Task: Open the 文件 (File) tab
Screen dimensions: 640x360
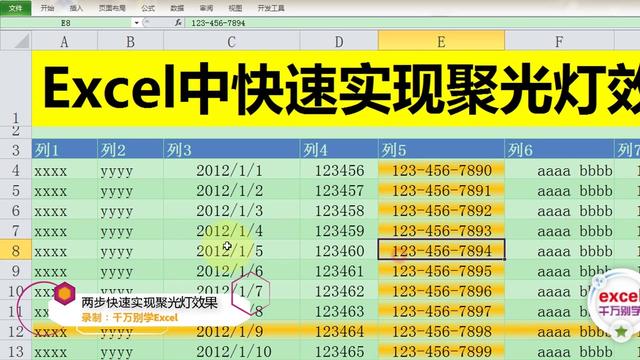Action: 16,8
